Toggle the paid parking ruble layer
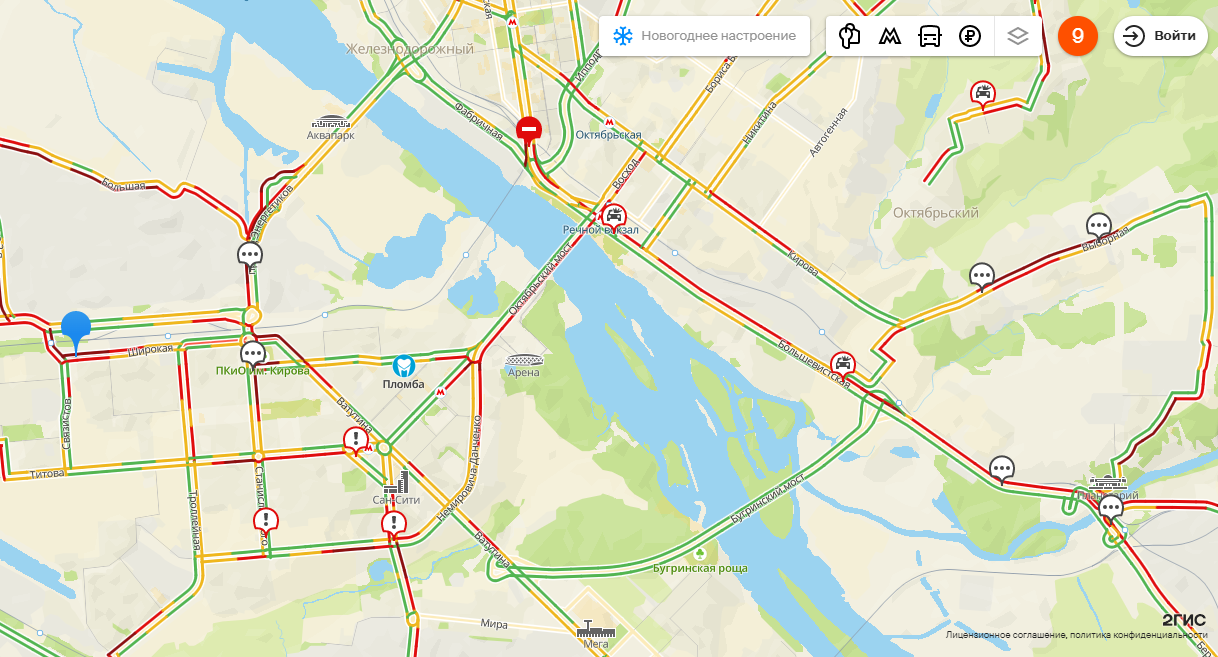 point(969,37)
